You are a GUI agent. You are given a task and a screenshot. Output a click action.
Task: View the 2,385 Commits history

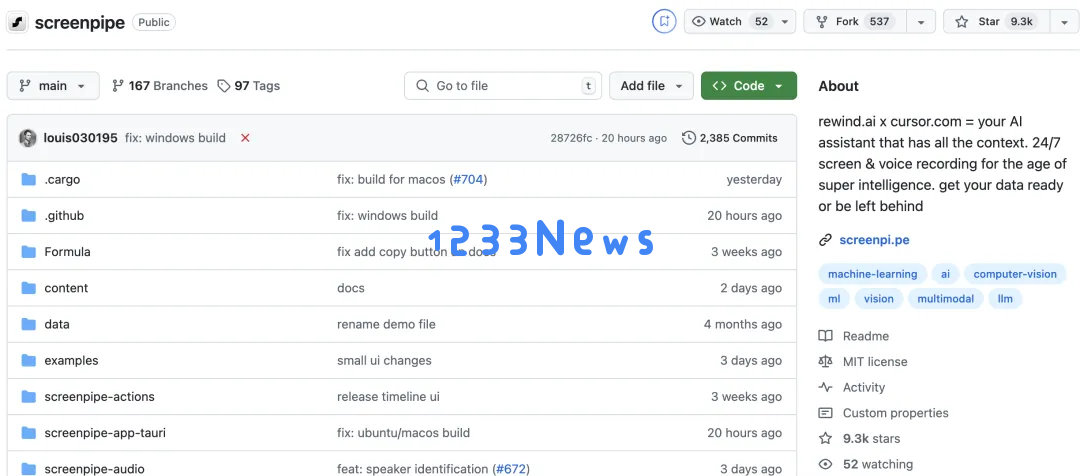[x=729, y=138]
